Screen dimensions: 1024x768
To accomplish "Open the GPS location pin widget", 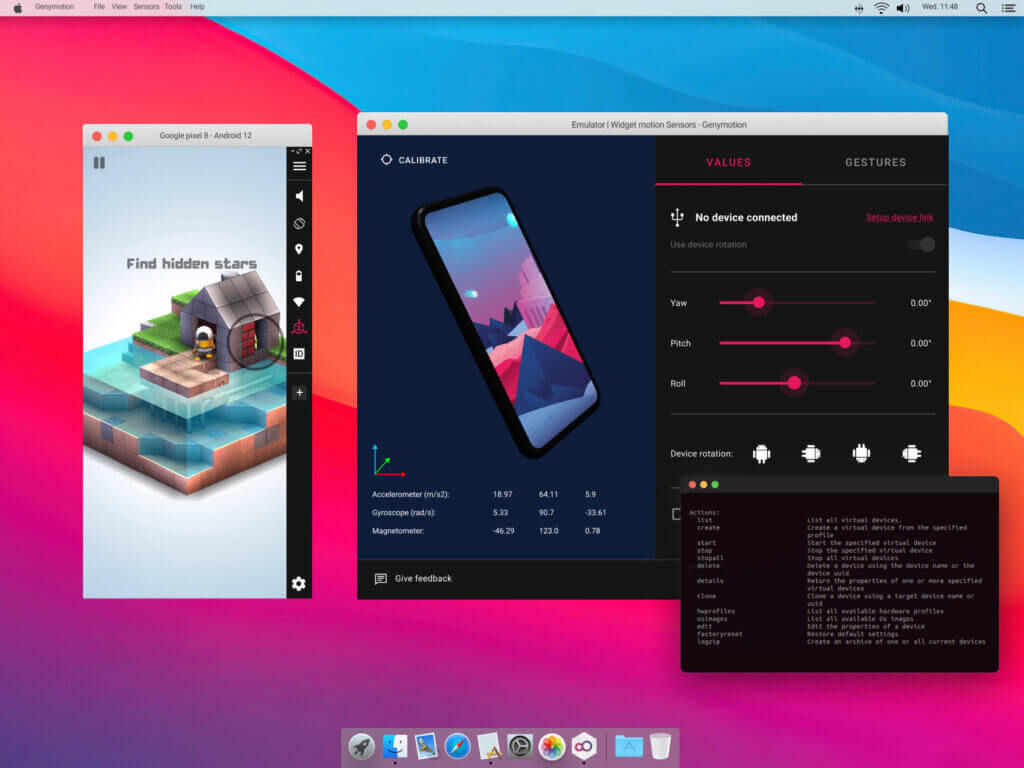I will point(299,249).
